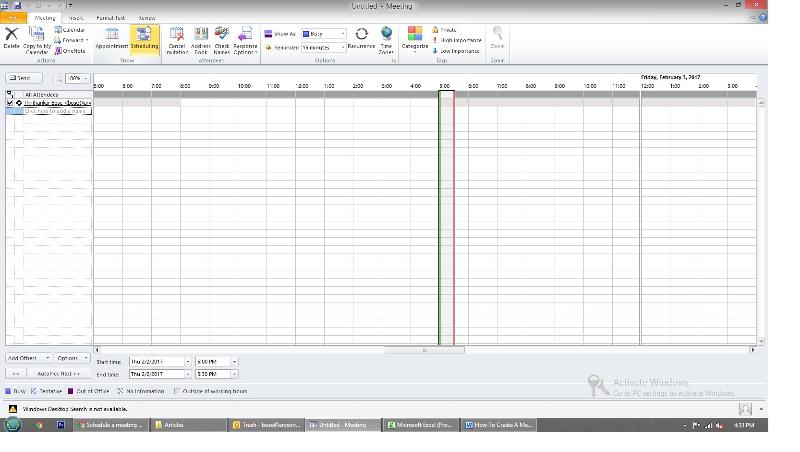Expand the Options group dialog launcher
This screenshot has width=800, height=452.
click(393, 61)
